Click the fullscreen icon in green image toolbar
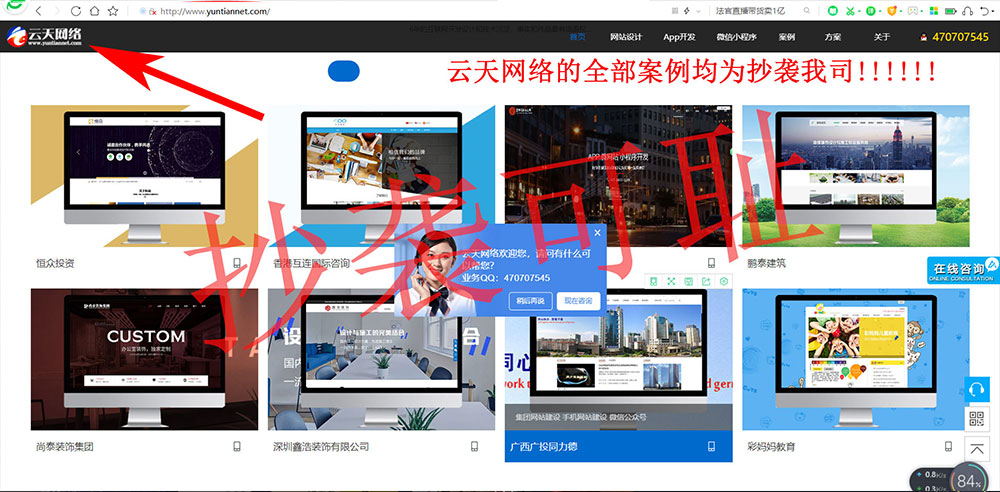Image resolution: width=1000 pixels, height=492 pixels. click(671, 281)
